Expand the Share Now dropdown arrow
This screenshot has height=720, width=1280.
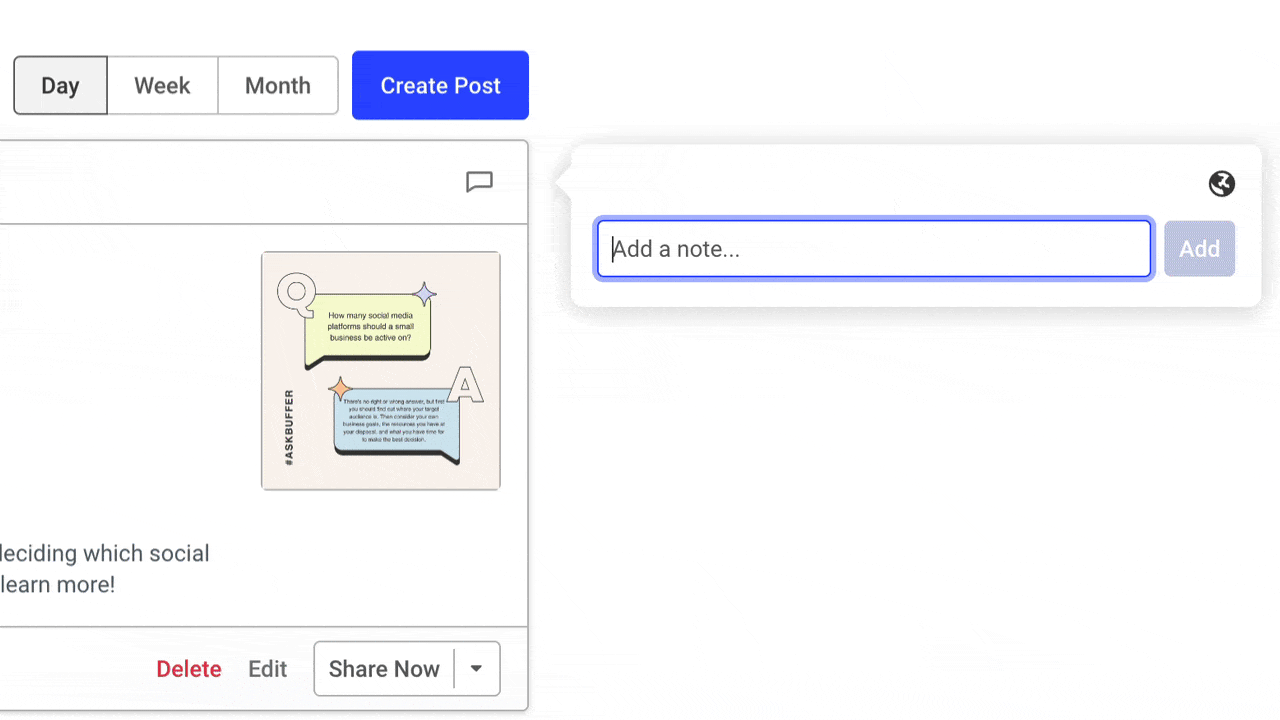point(477,669)
